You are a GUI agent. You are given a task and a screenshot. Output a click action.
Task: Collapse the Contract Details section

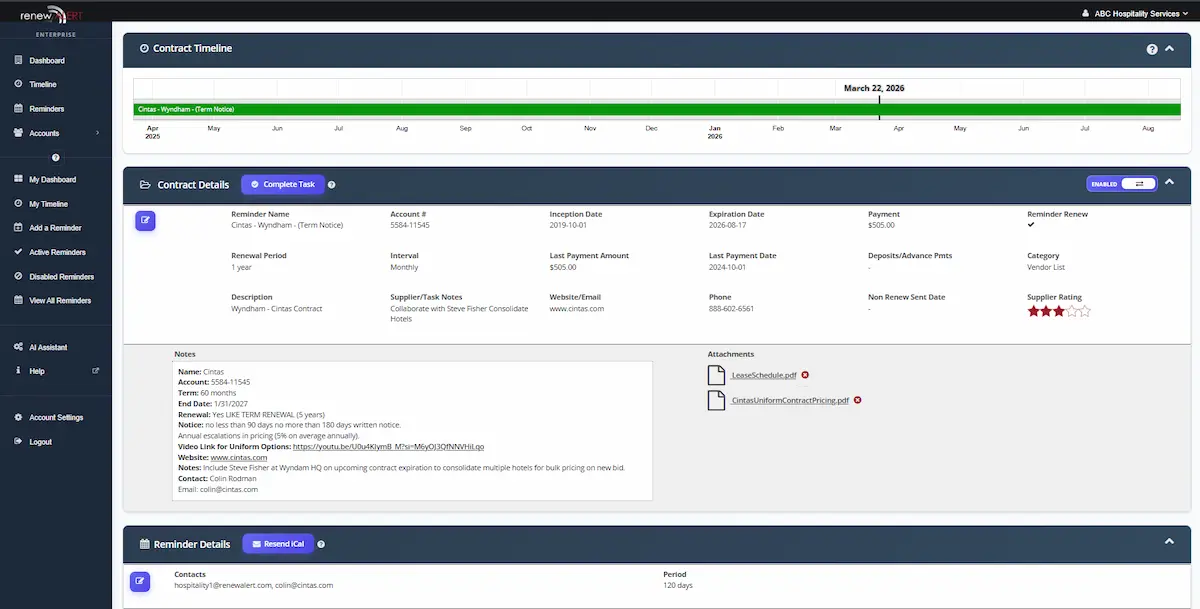click(x=1169, y=182)
